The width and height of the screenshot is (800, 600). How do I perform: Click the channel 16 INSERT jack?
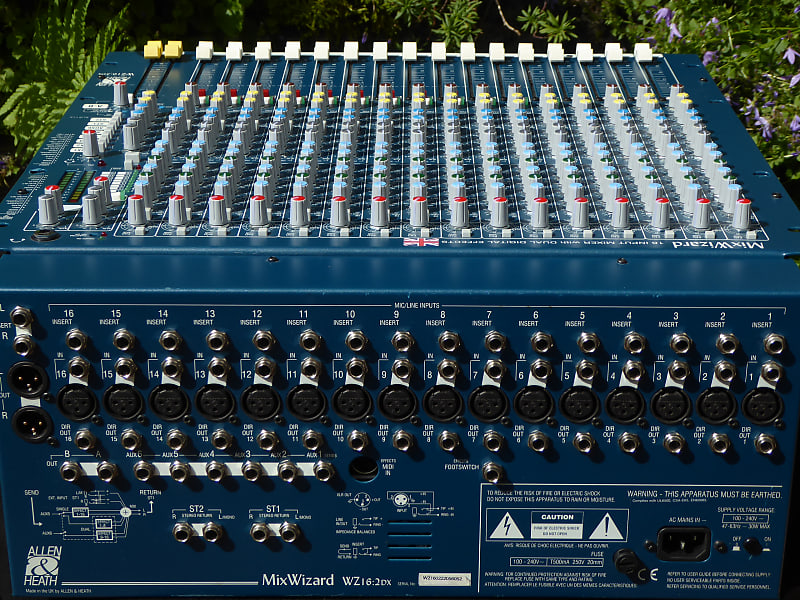(76, 339)
